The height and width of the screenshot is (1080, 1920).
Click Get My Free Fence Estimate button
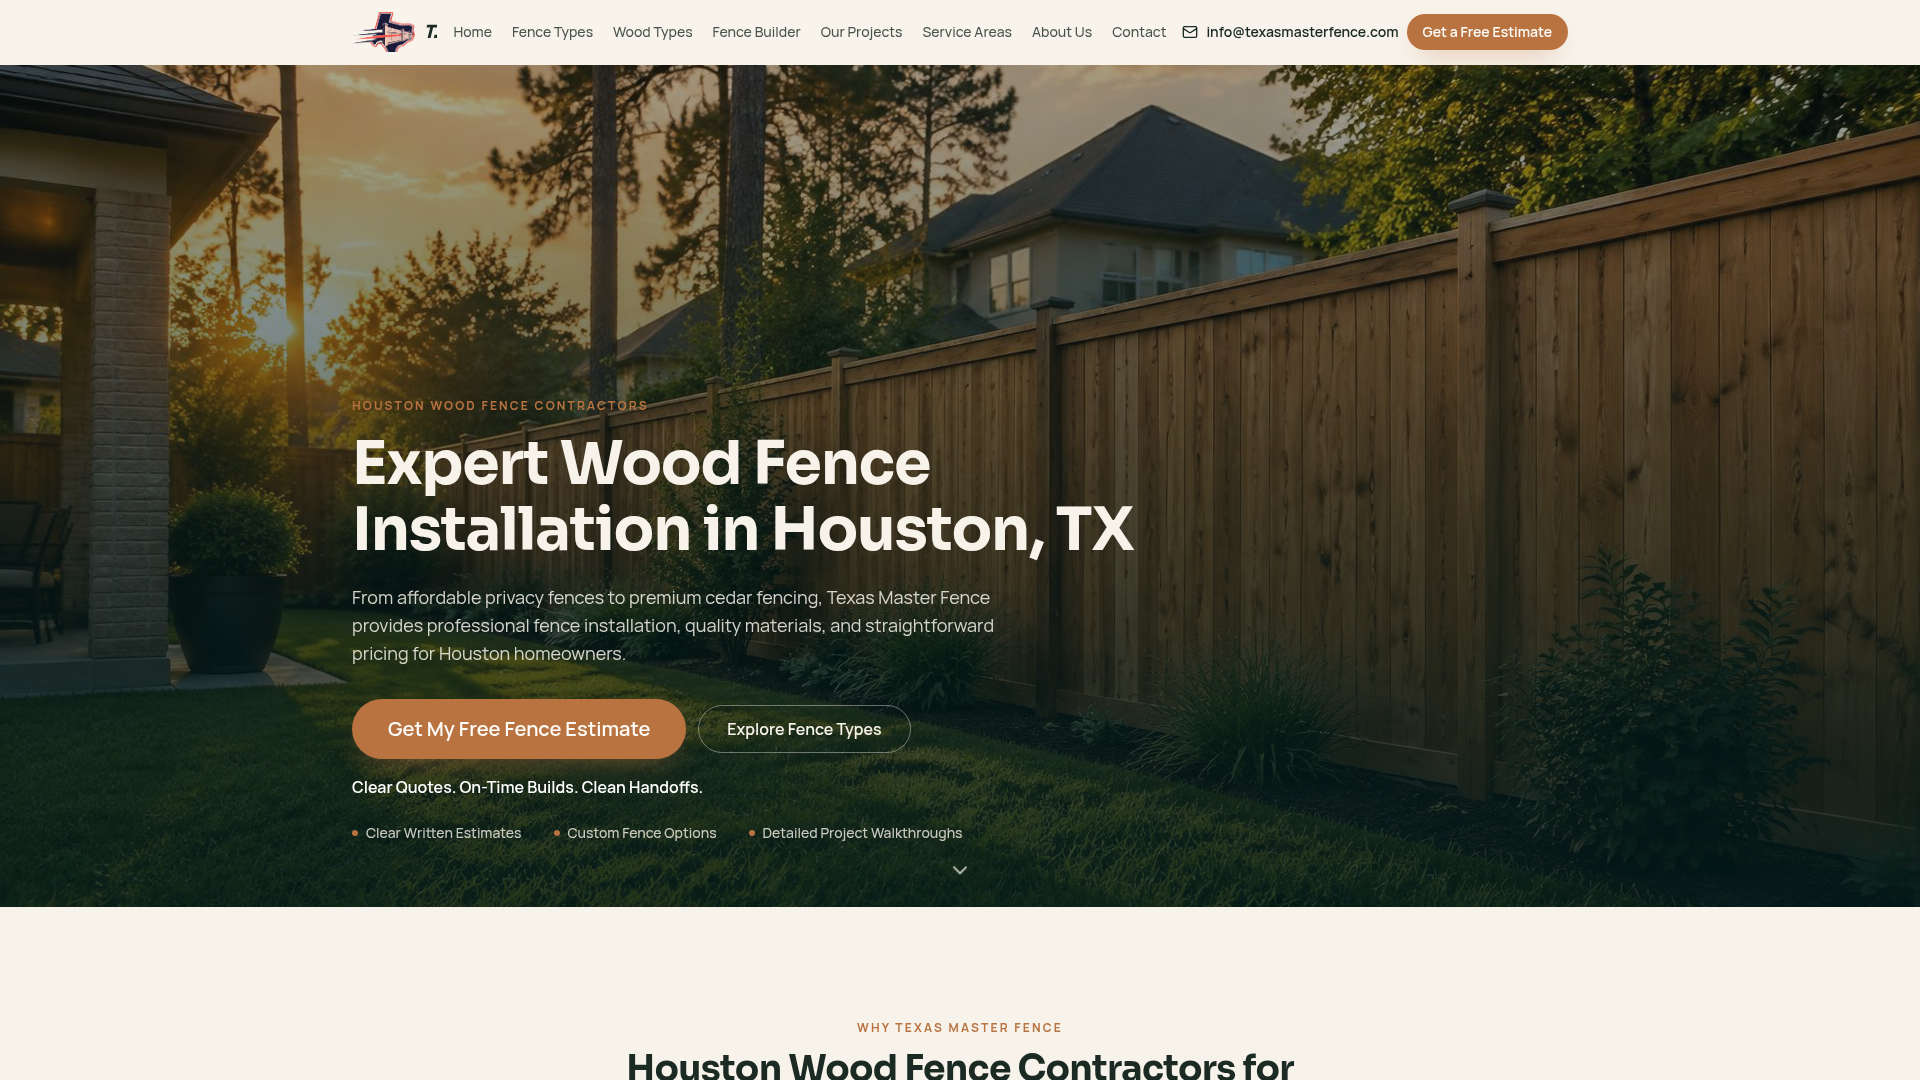pos(519,729)
